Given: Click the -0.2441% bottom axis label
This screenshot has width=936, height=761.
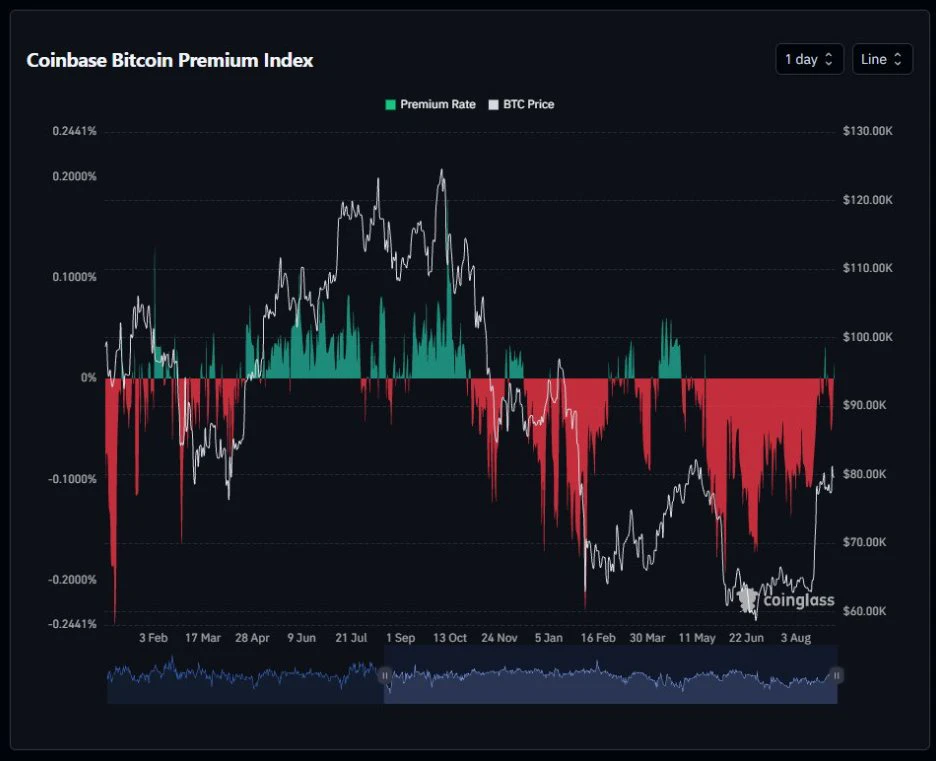Looking at the screenshot, I should tap(72, 624).
